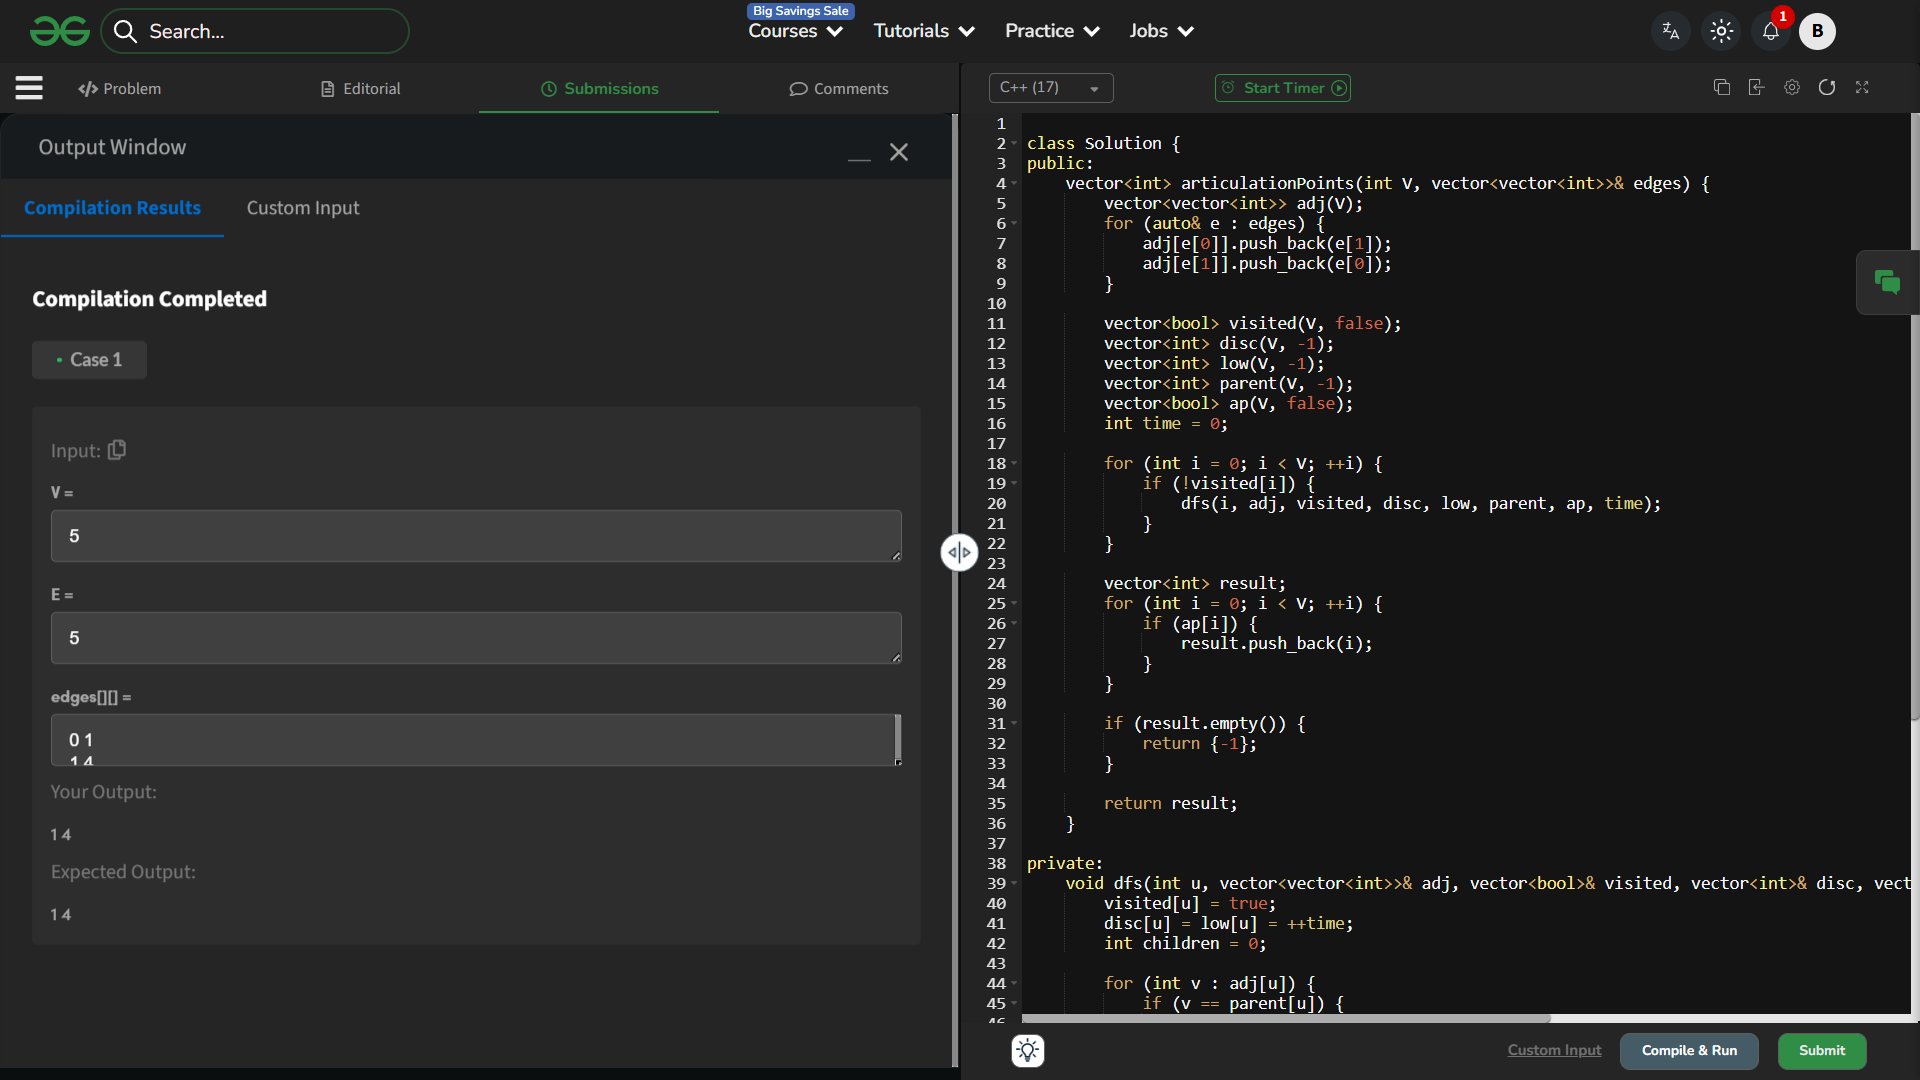This screenshot has width=1920, height=1080.
Task: Start the timer toggle
Action: [1283, 88]
